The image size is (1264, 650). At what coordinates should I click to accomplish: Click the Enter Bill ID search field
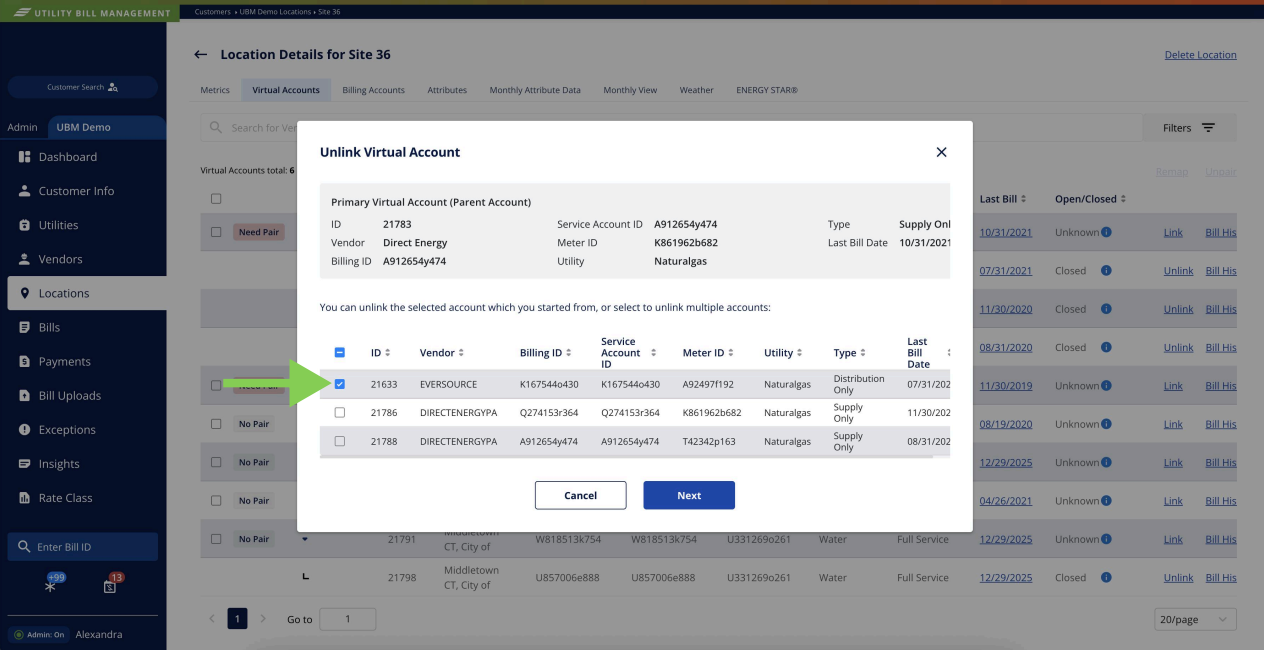[83, 547]
